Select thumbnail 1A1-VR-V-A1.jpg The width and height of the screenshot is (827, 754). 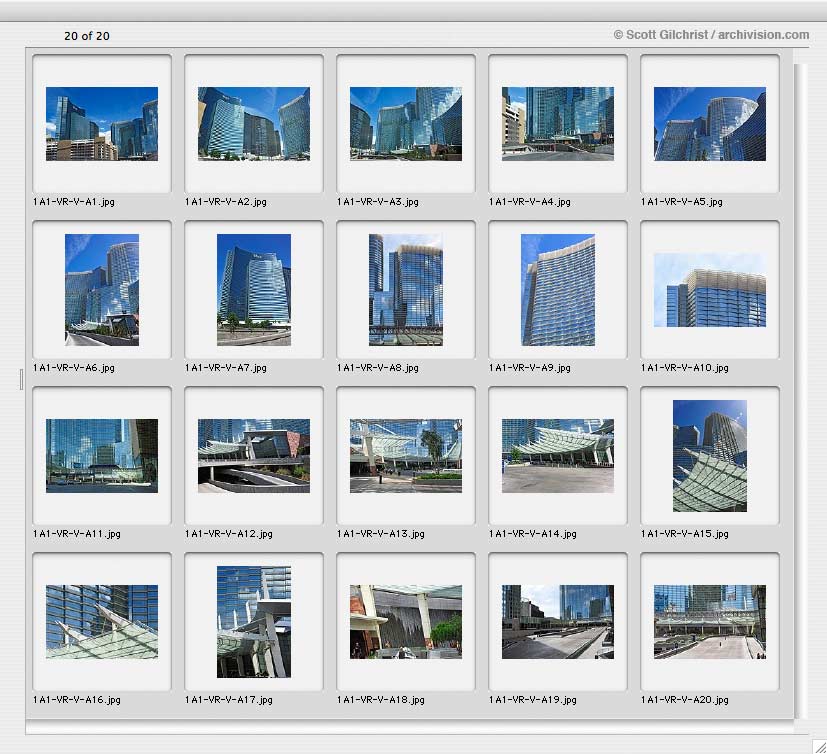click(102, 124)
